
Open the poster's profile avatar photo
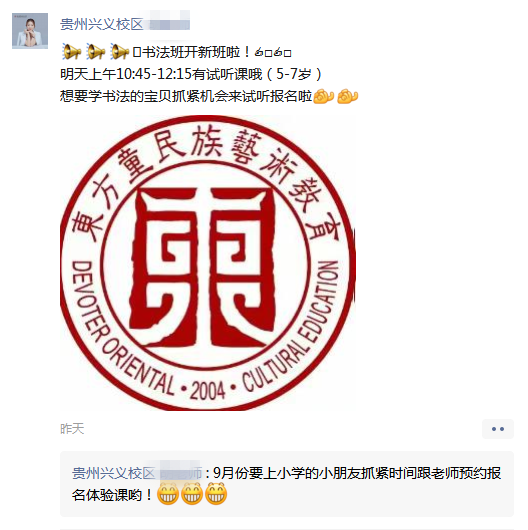click(x=30, y=31)
